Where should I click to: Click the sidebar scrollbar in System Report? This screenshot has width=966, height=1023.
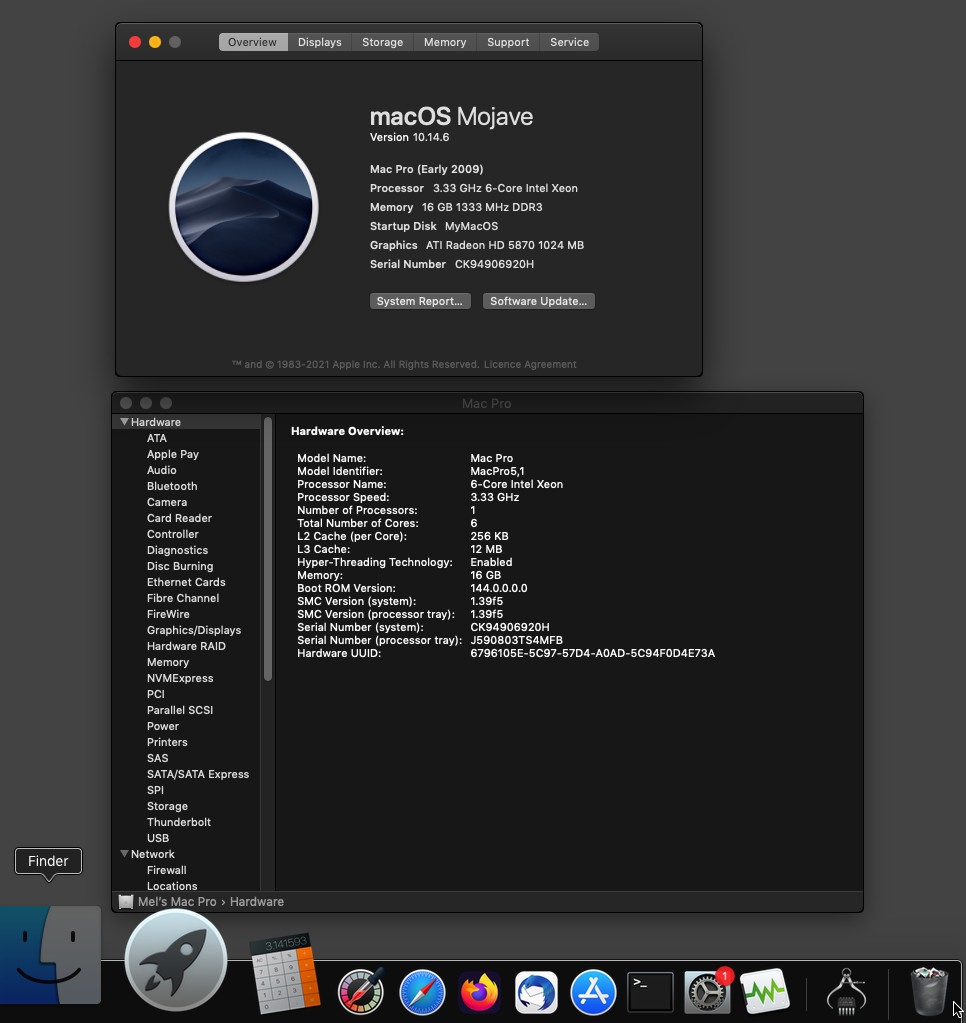(x=267, y=549)
